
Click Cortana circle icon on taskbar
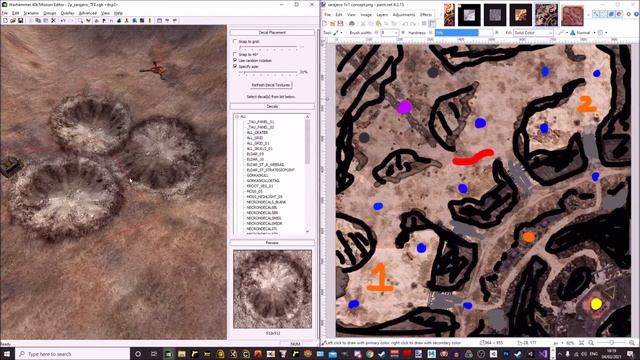(138, 354)
